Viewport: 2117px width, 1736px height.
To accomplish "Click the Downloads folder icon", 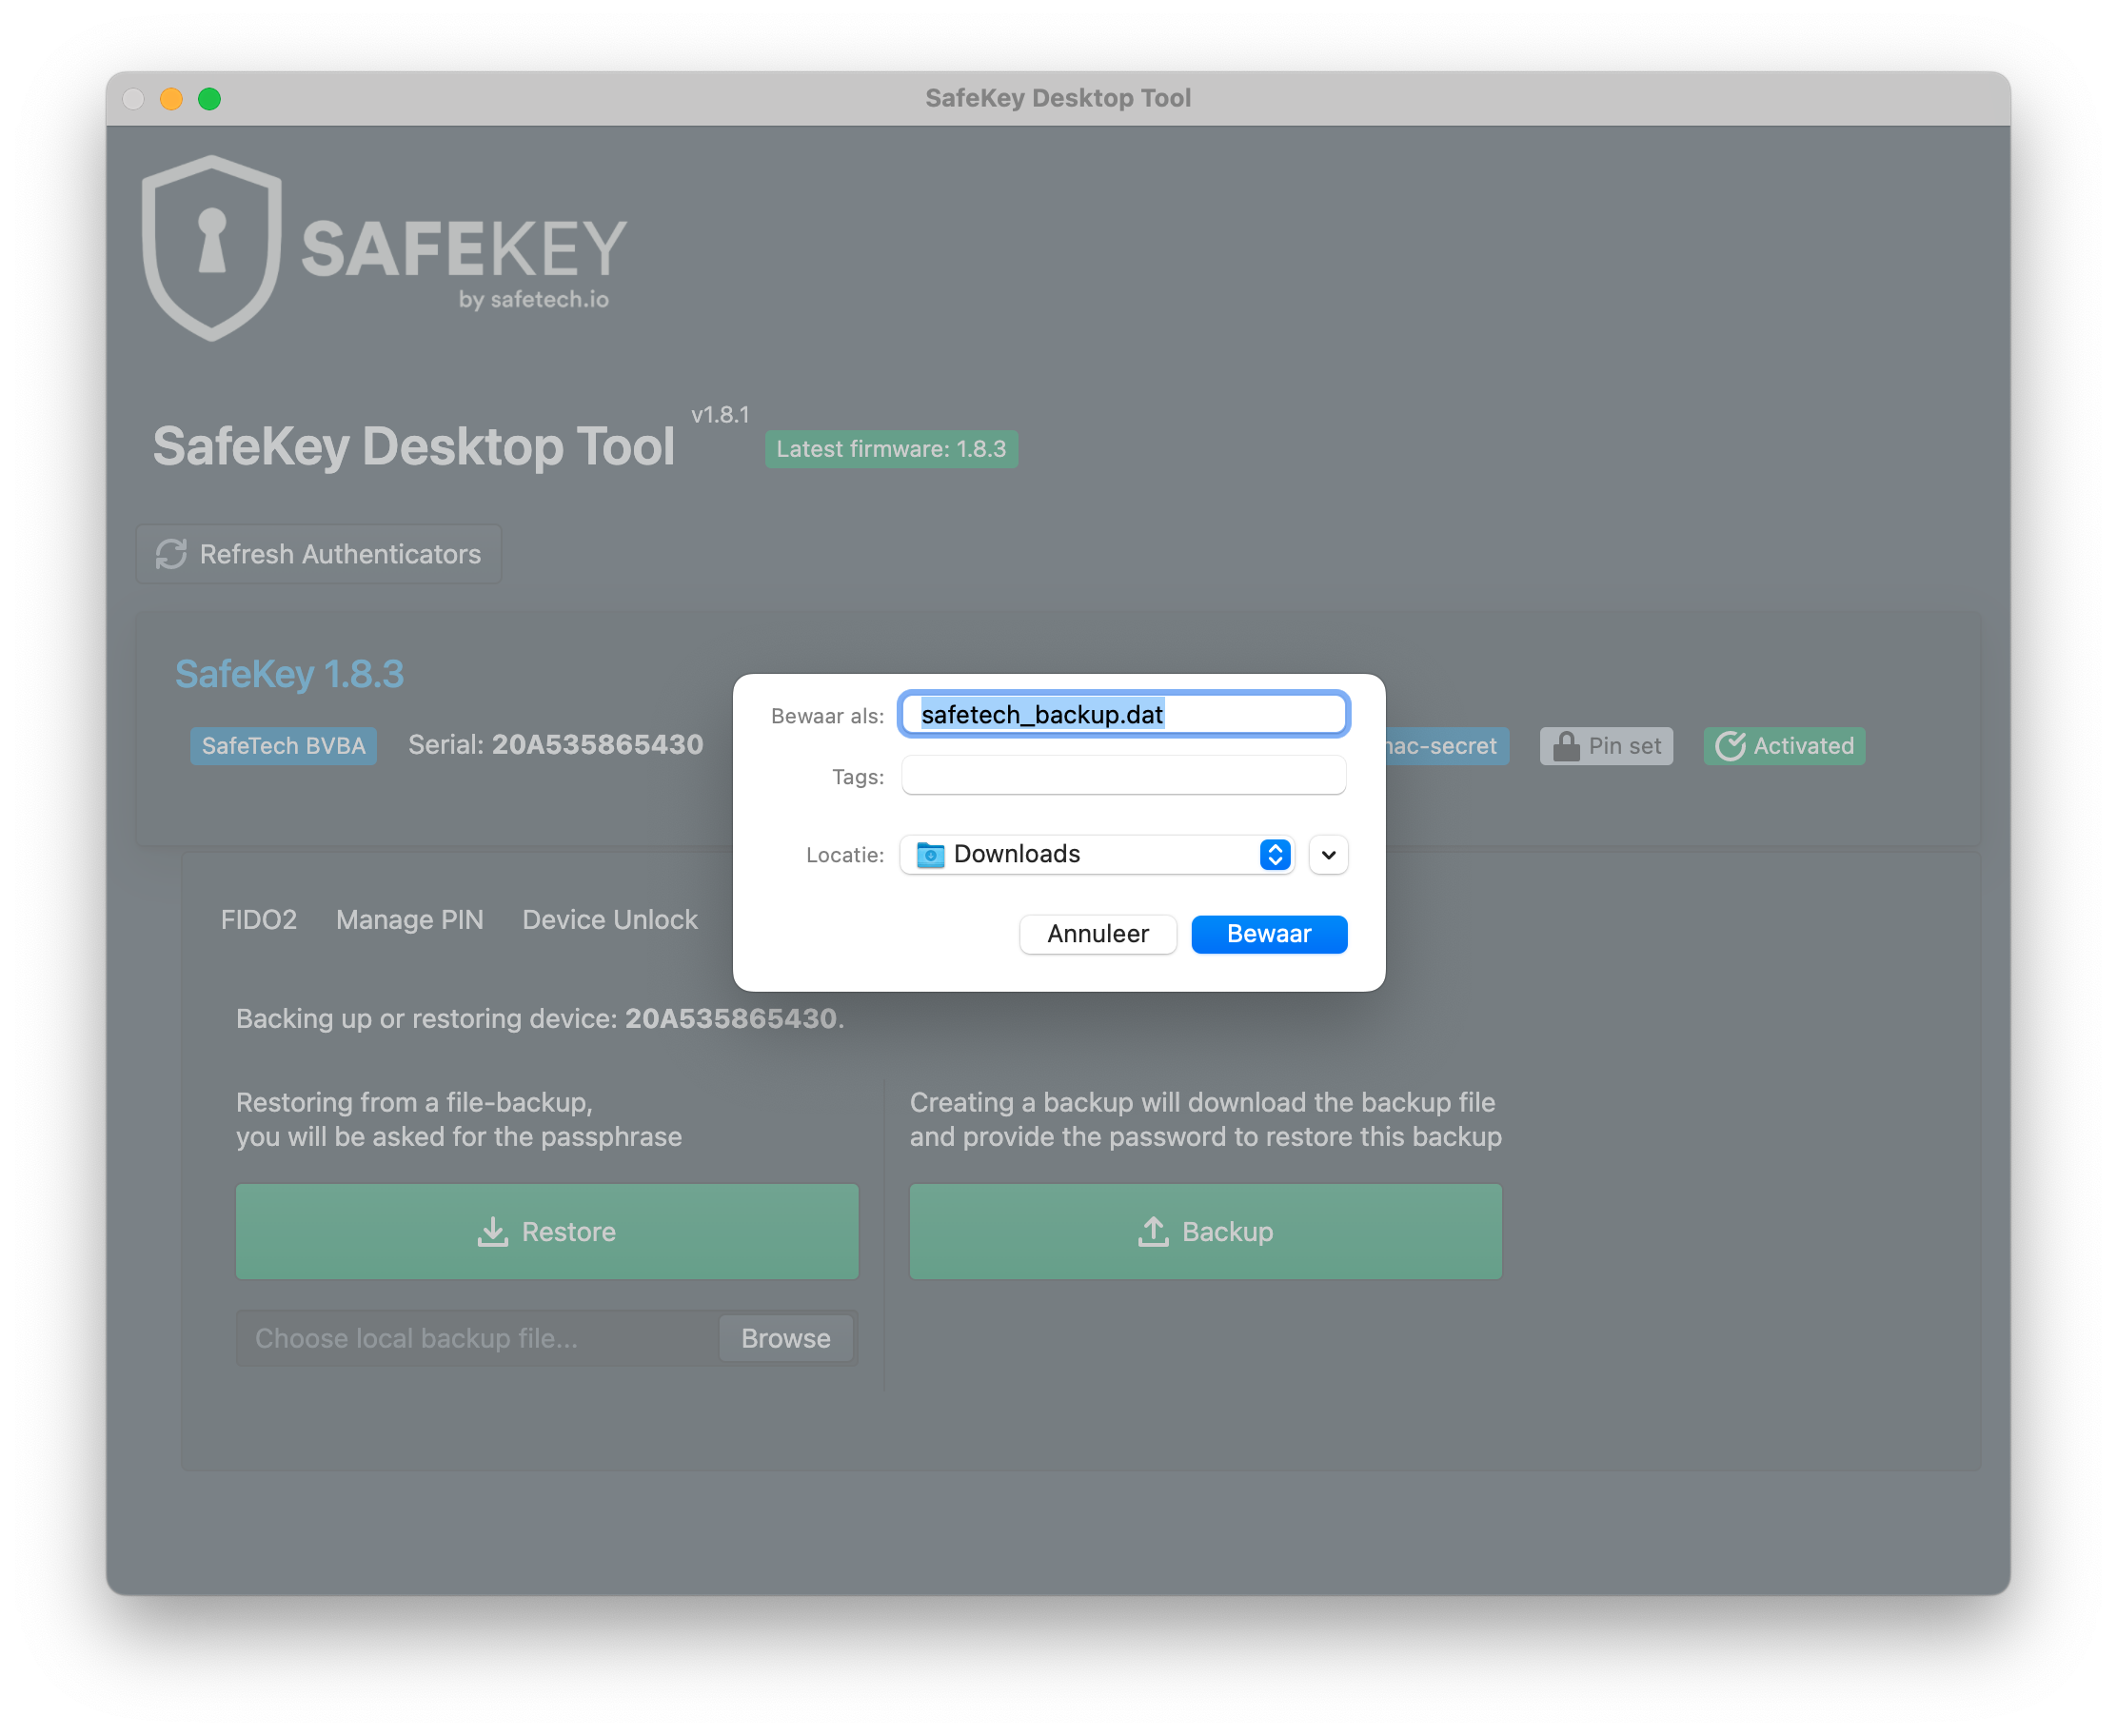I will [930, 855].
